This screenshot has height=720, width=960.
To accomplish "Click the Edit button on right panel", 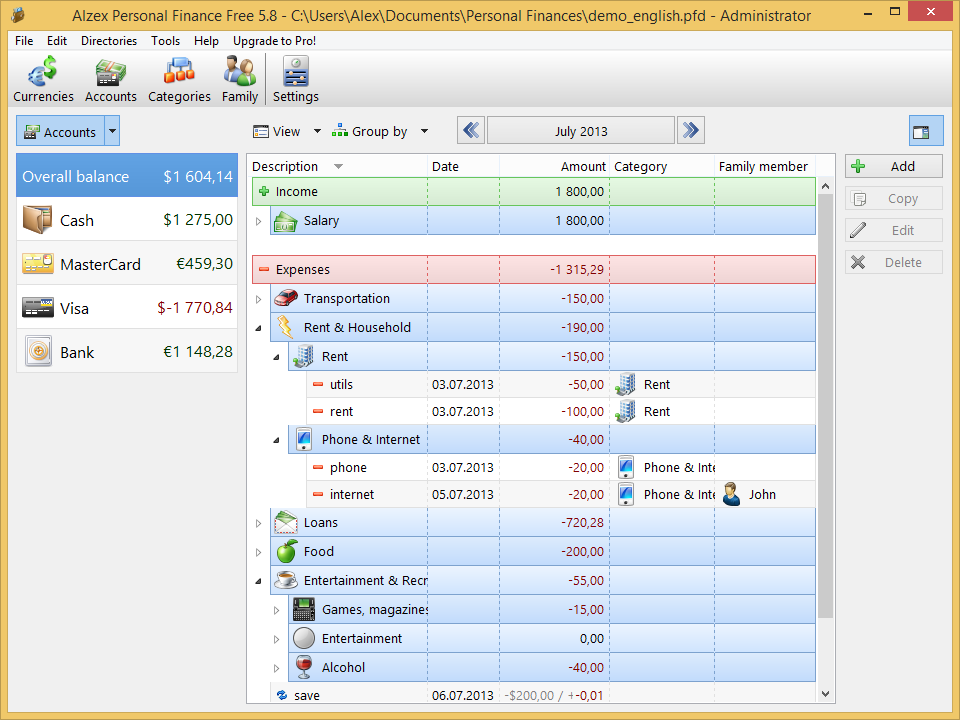I will (893, 230).
